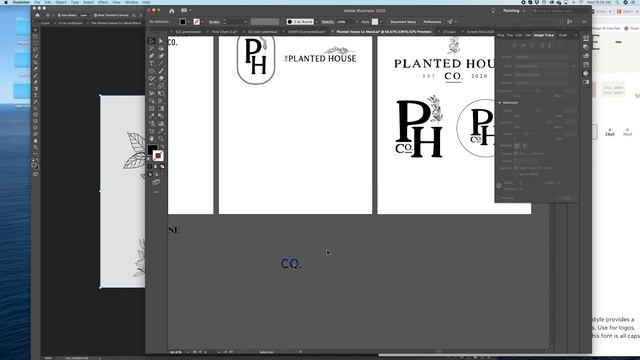640x360 pixels.
Task: Toggle Preview checkbox in Image Trace panel
Action: [500, 198]
